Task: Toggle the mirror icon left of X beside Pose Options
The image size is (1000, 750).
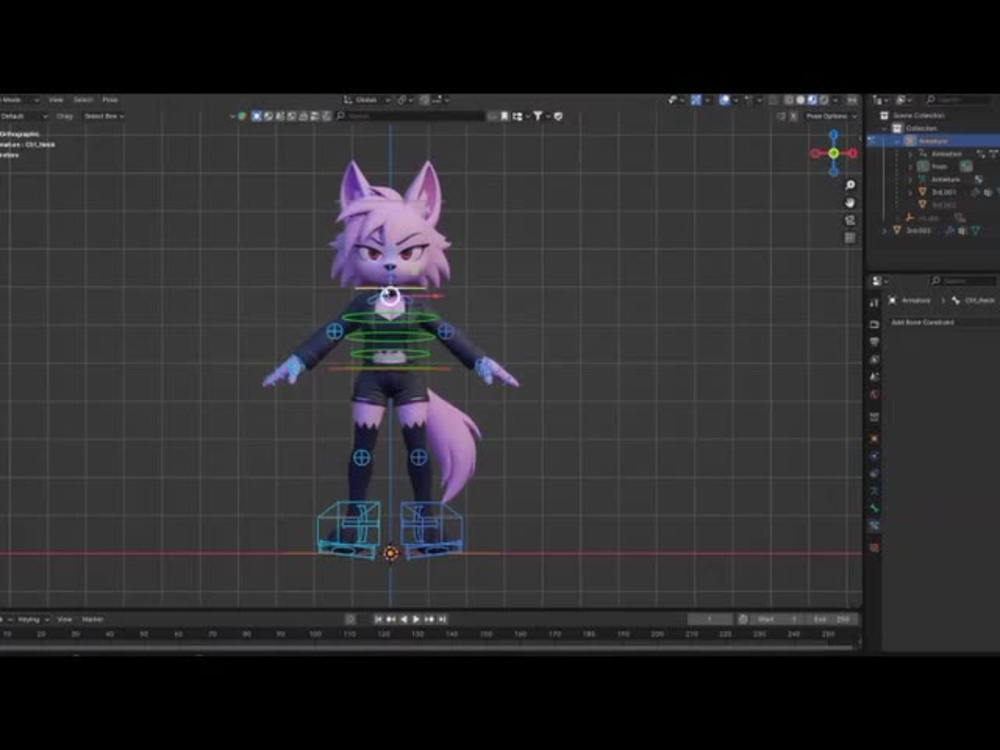Action: pos(781,116)
